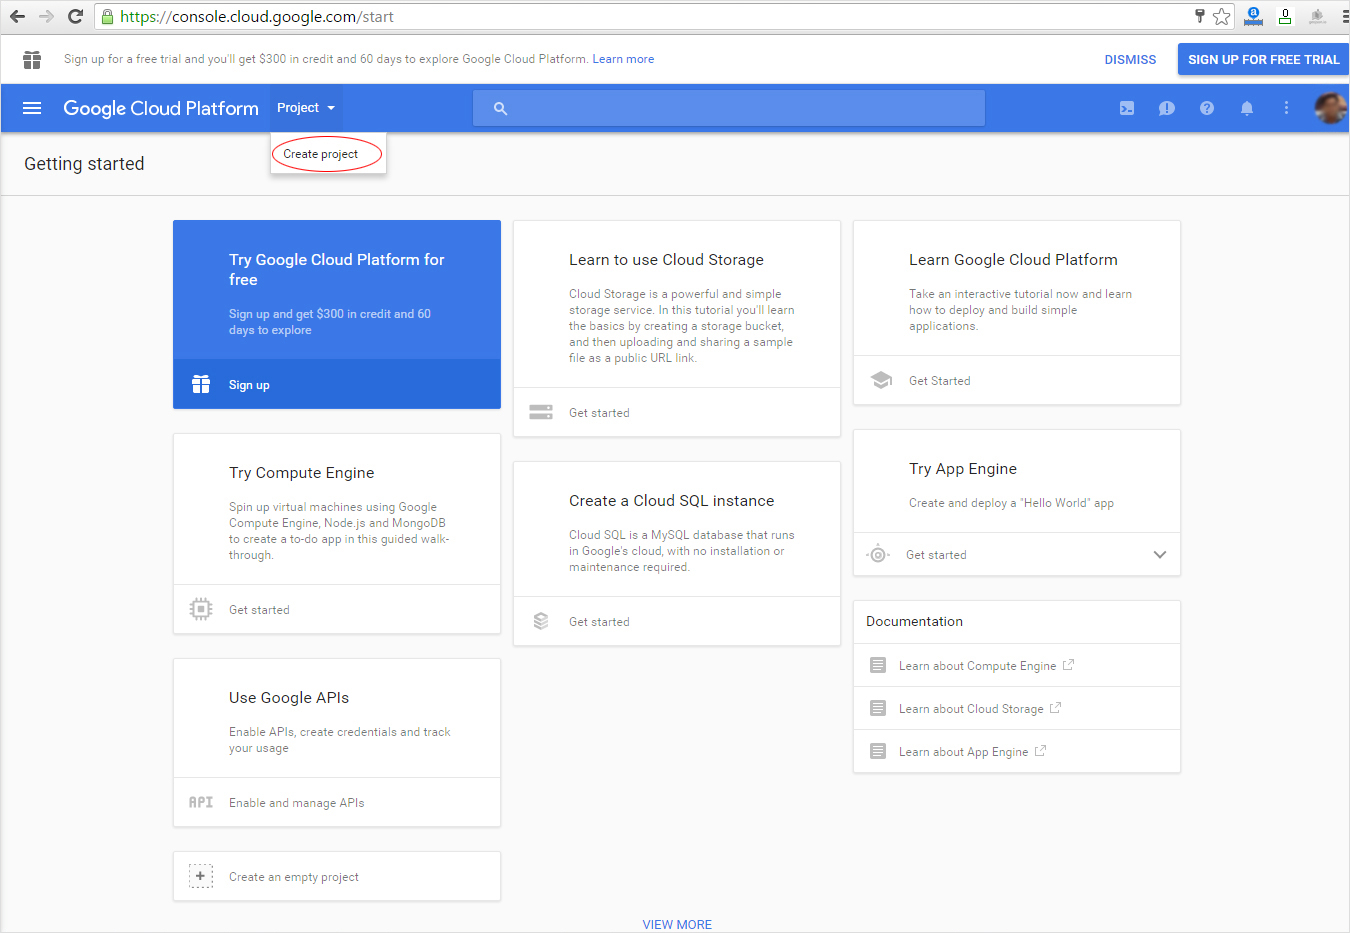Expand the Try App Engine chevron

(x=1160, y=554)
